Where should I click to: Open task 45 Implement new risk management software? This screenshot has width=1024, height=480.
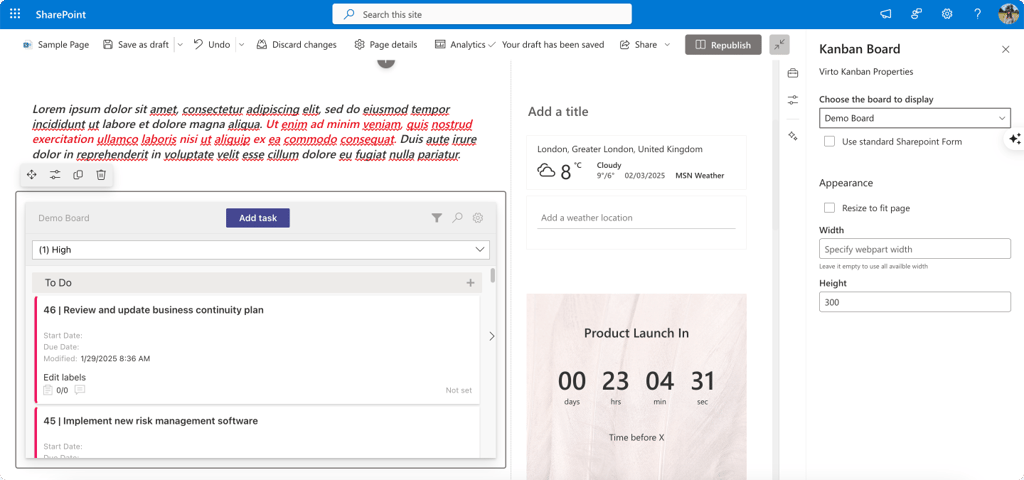tap(151, 421)
